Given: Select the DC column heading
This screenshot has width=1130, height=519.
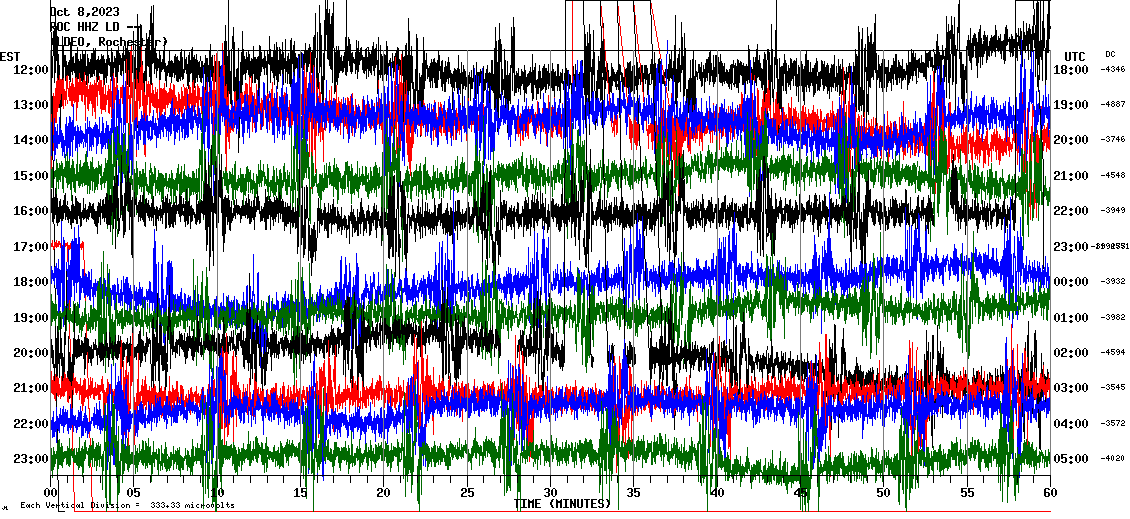Looking at the screenshot, I should point(1110,54).
